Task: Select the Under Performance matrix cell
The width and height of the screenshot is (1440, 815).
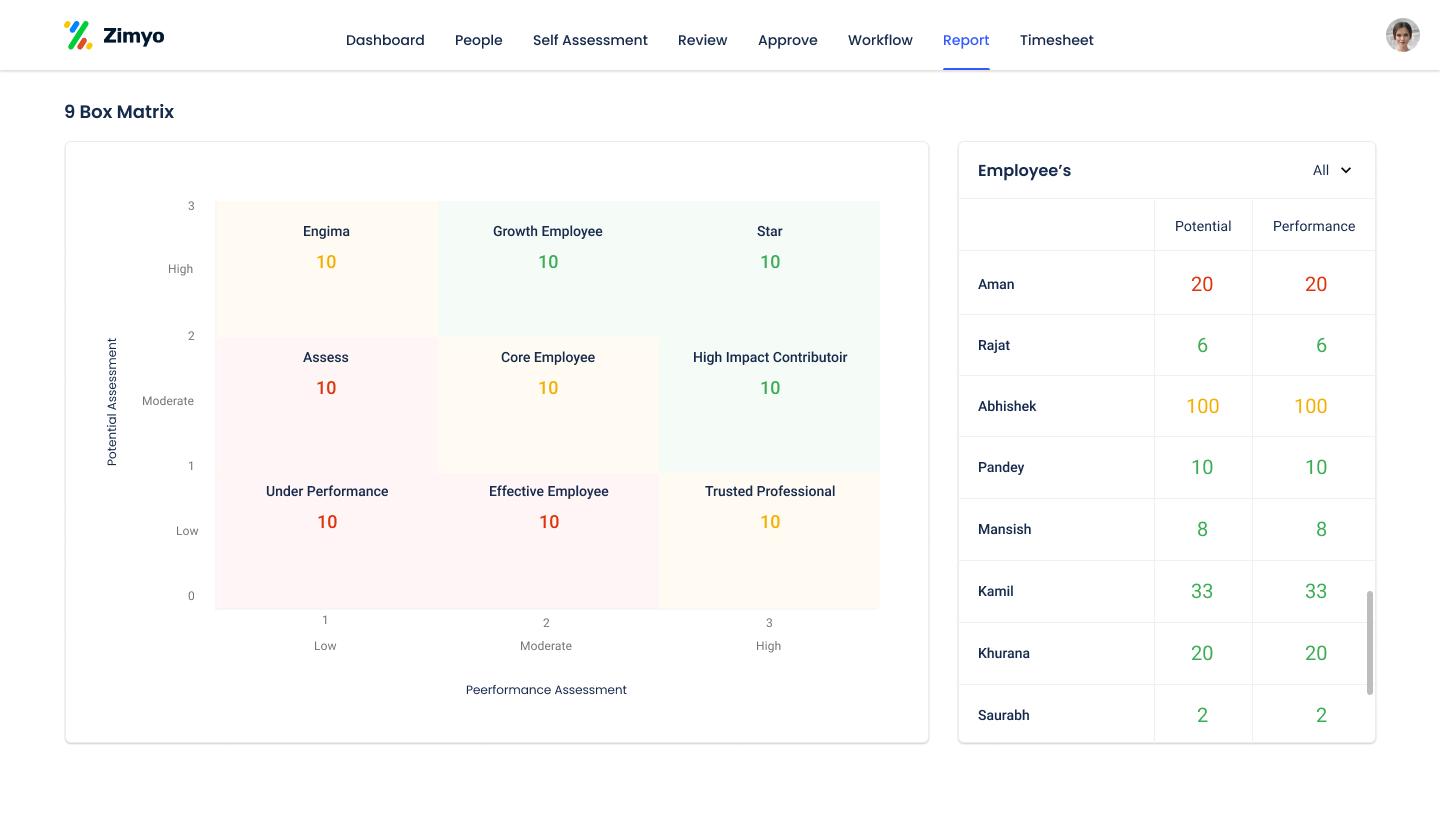Action: tap(326, 540)
